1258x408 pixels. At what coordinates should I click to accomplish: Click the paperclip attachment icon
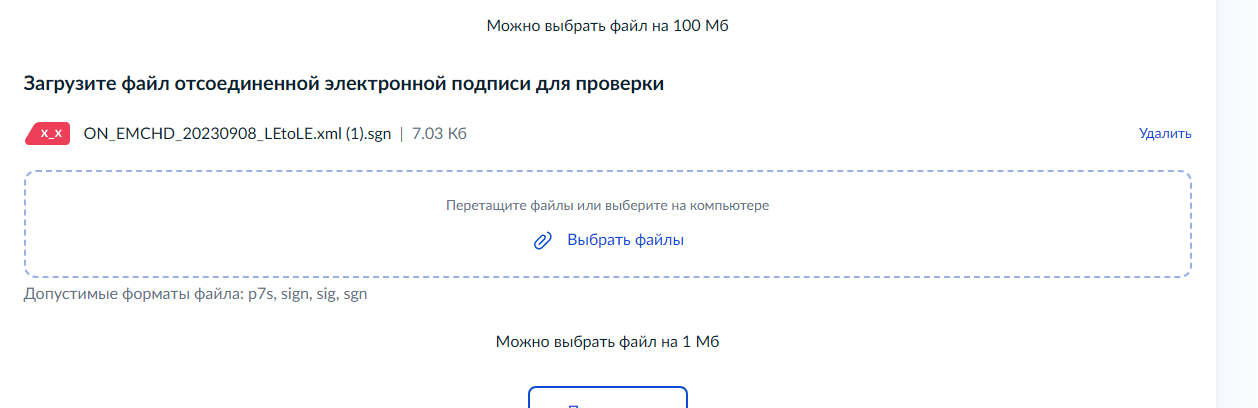(x=543, y=240)
